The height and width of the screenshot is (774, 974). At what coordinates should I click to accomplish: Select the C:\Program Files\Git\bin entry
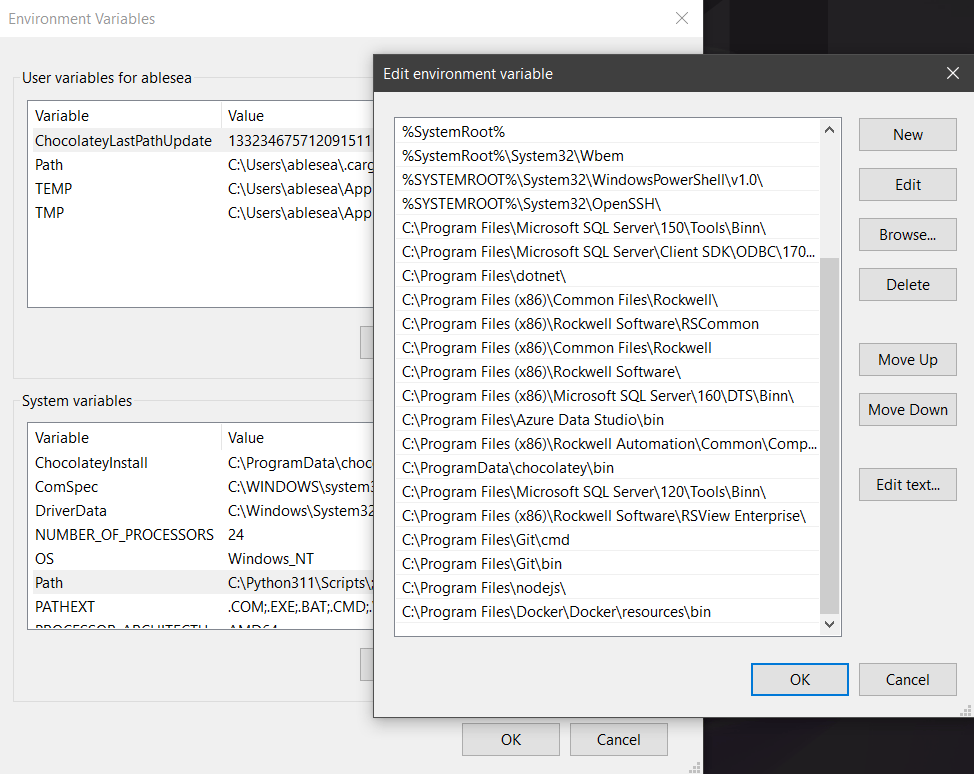point(608,564)
